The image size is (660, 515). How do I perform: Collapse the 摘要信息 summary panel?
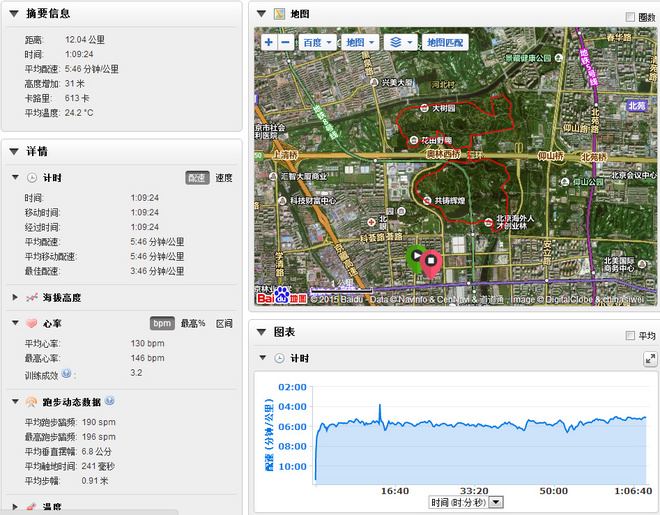[13, 14]
